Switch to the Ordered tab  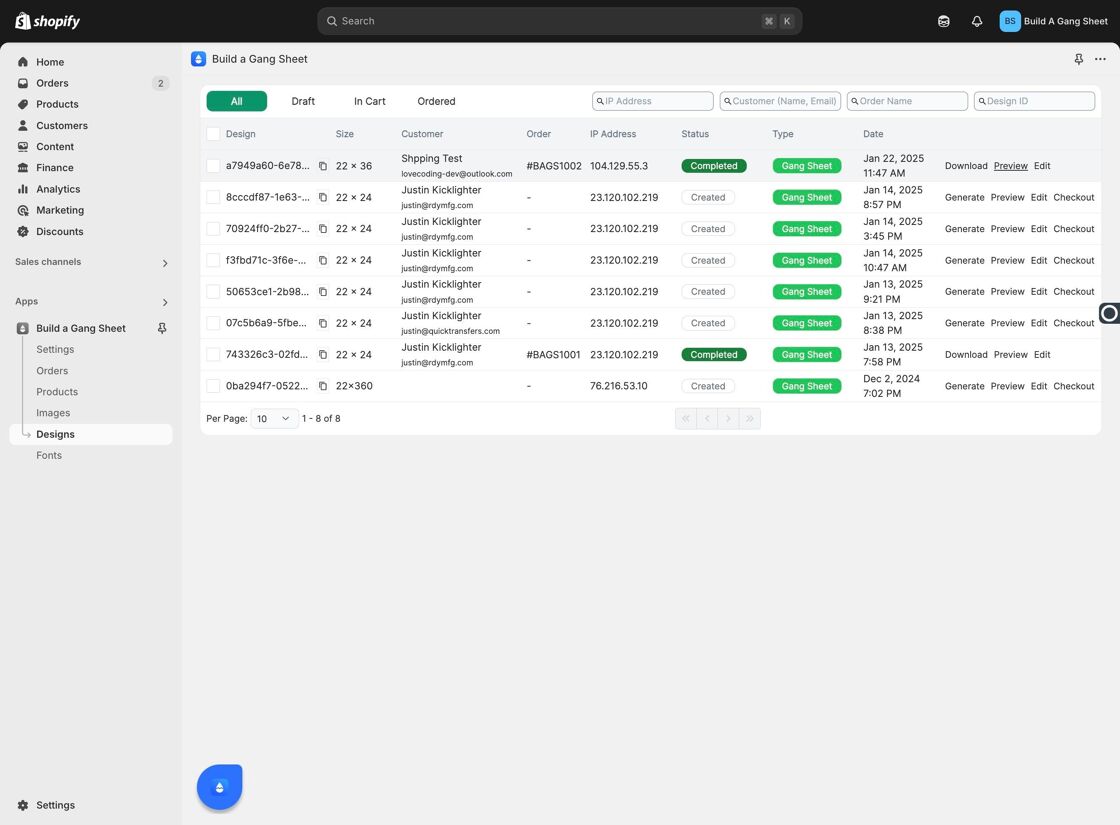click(436, 101)
